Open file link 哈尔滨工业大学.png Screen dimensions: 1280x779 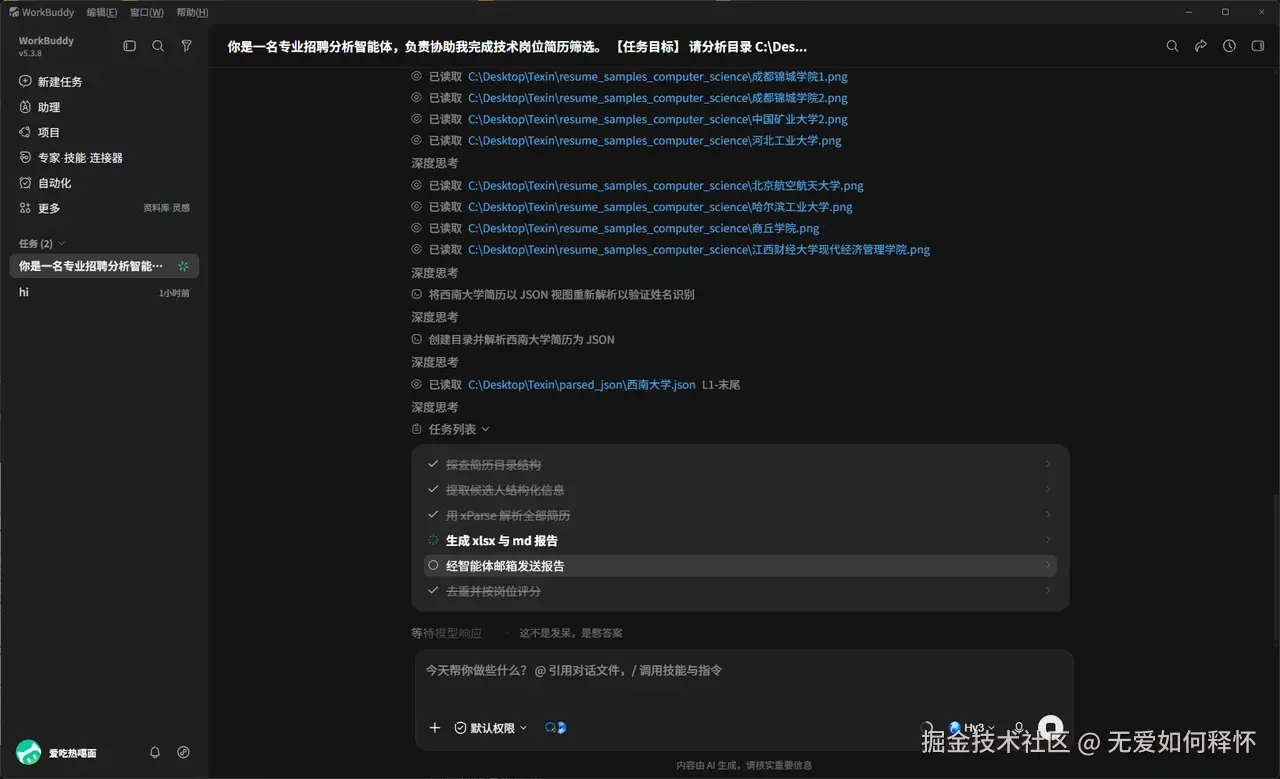pos(660,207)
